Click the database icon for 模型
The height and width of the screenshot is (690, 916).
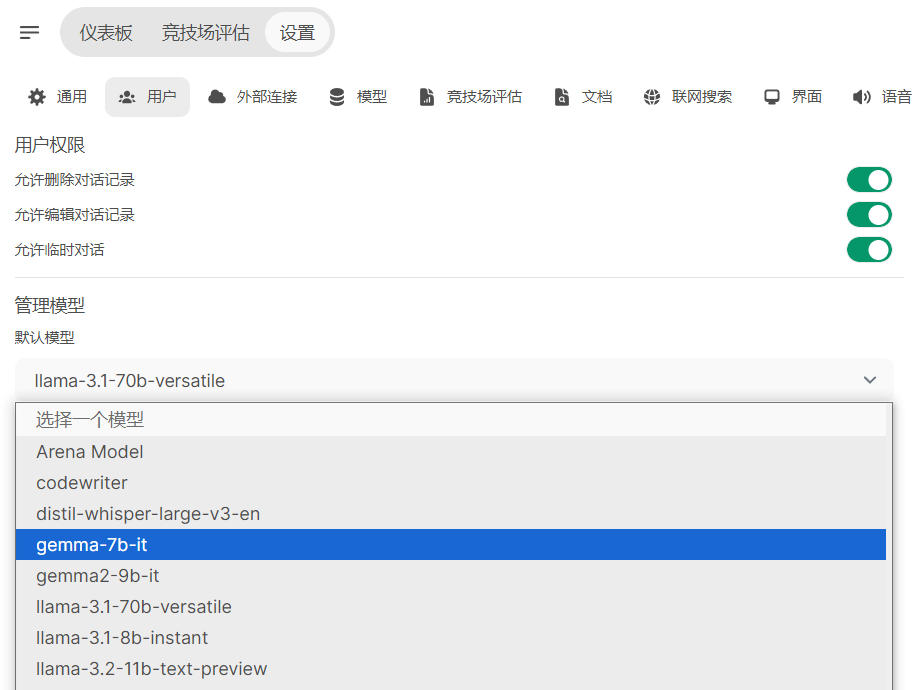click(337, 97)
